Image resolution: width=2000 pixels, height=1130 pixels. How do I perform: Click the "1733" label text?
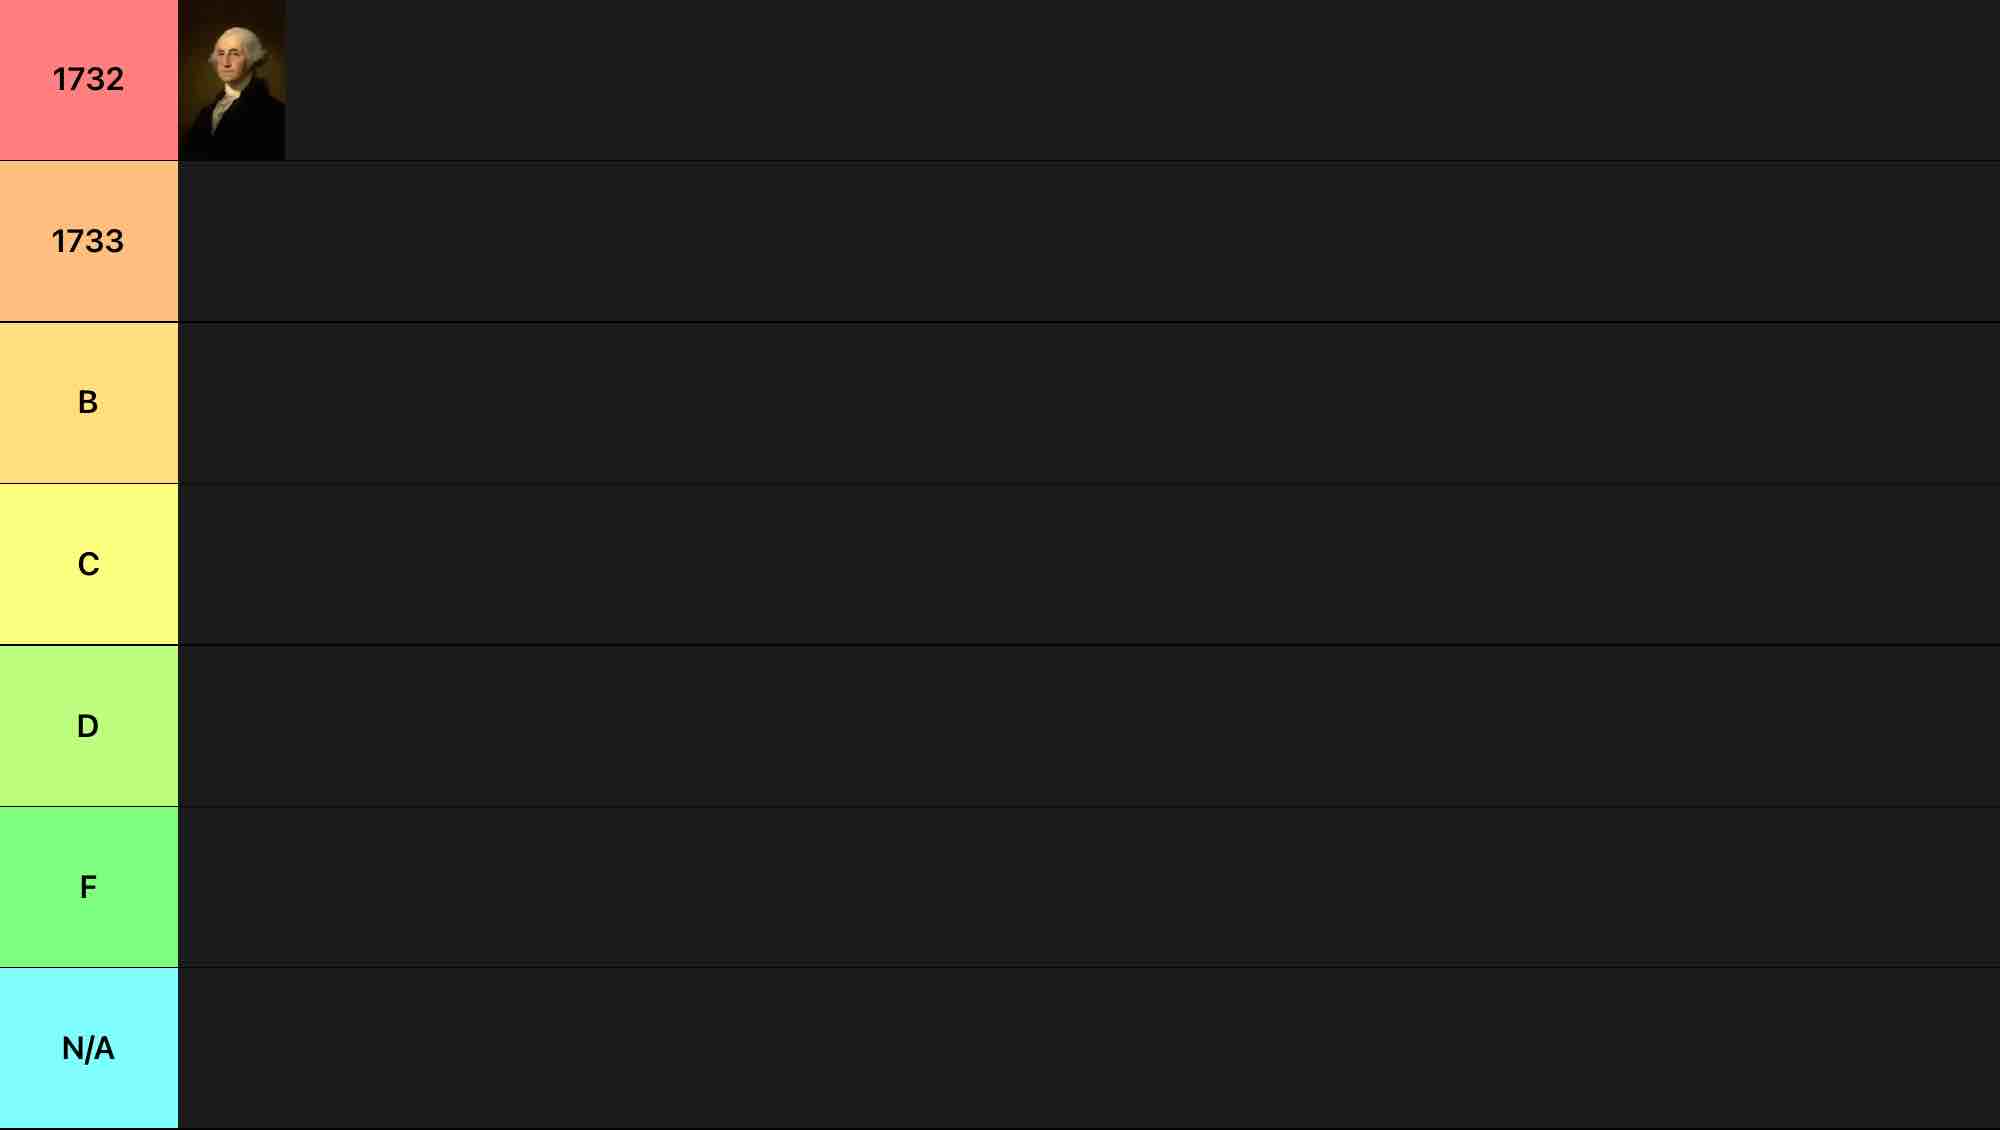coord(88,241)
